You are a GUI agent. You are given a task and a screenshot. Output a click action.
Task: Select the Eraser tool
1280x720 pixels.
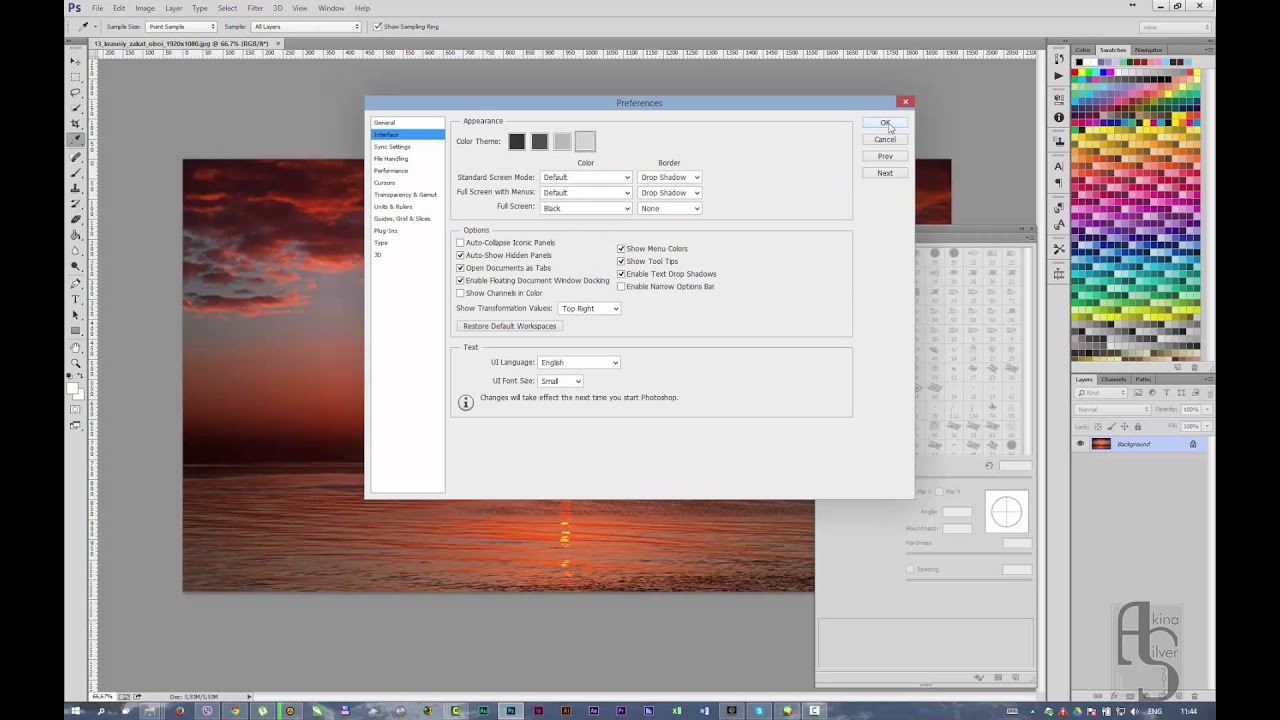76,219
